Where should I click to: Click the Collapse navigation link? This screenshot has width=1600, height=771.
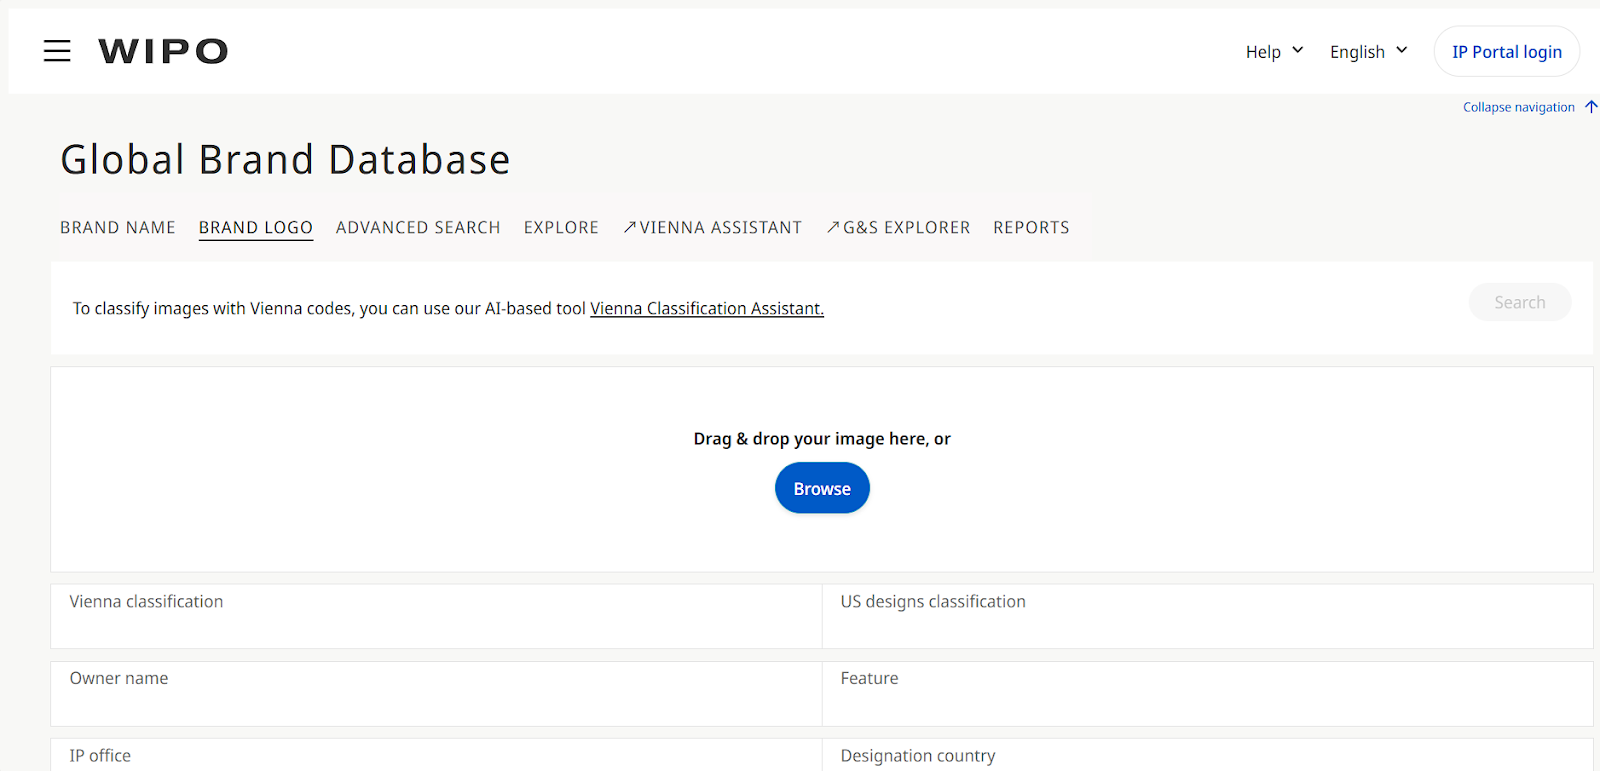[1518, 107]
